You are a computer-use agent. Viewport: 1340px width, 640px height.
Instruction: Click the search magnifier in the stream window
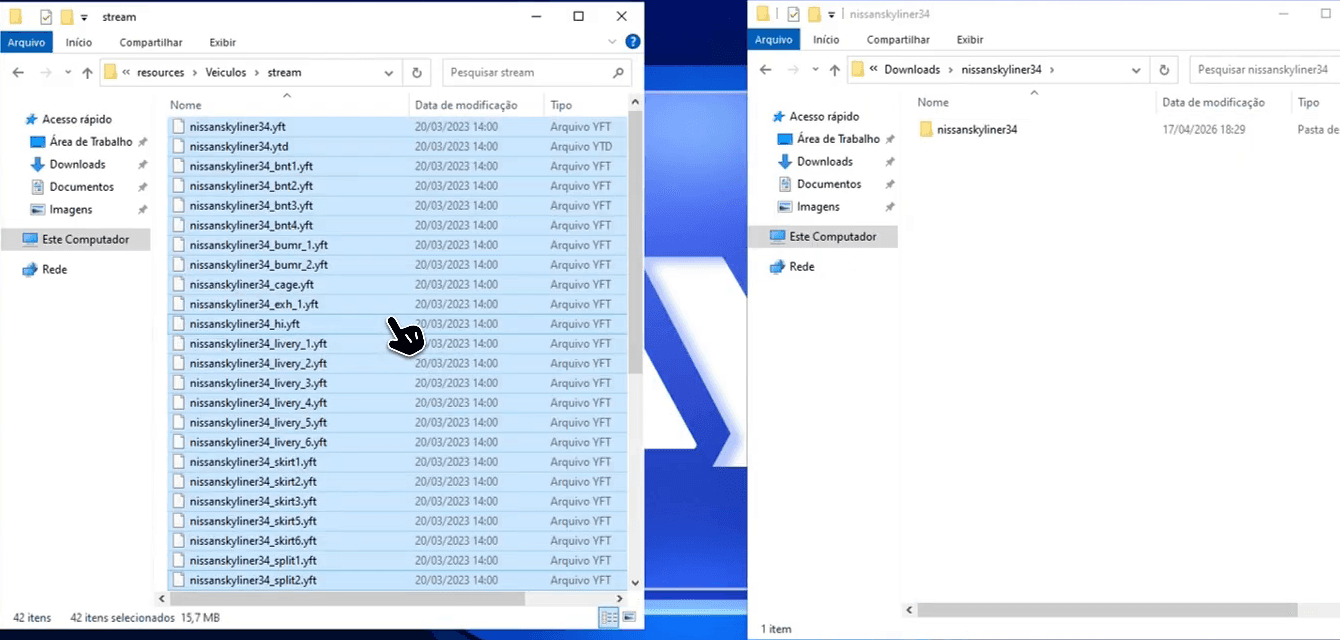tap(619, 72)
